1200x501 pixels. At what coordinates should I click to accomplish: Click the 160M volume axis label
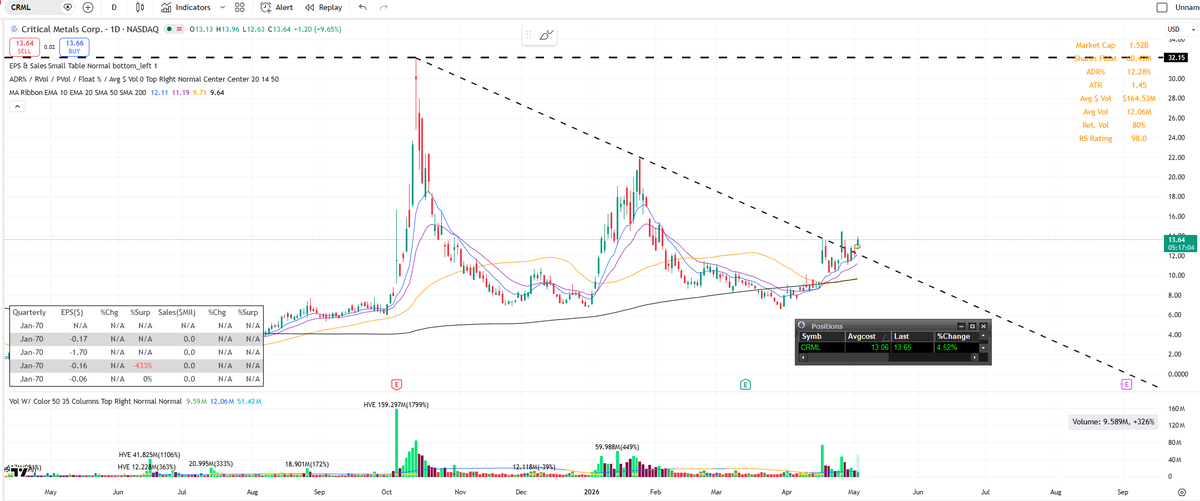coord(1175,410)
